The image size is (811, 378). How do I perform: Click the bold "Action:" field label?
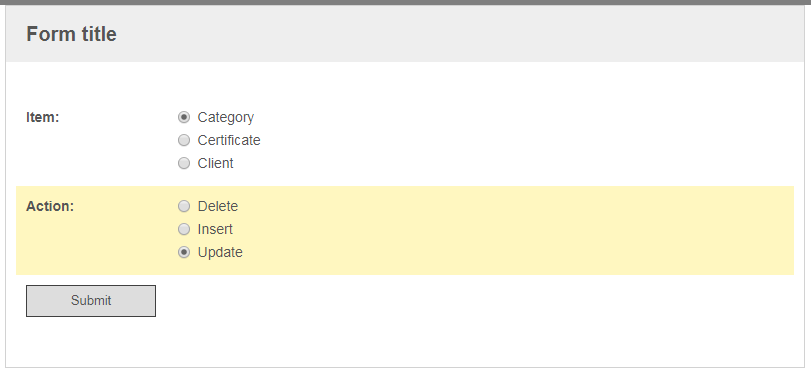click(50, 206)
